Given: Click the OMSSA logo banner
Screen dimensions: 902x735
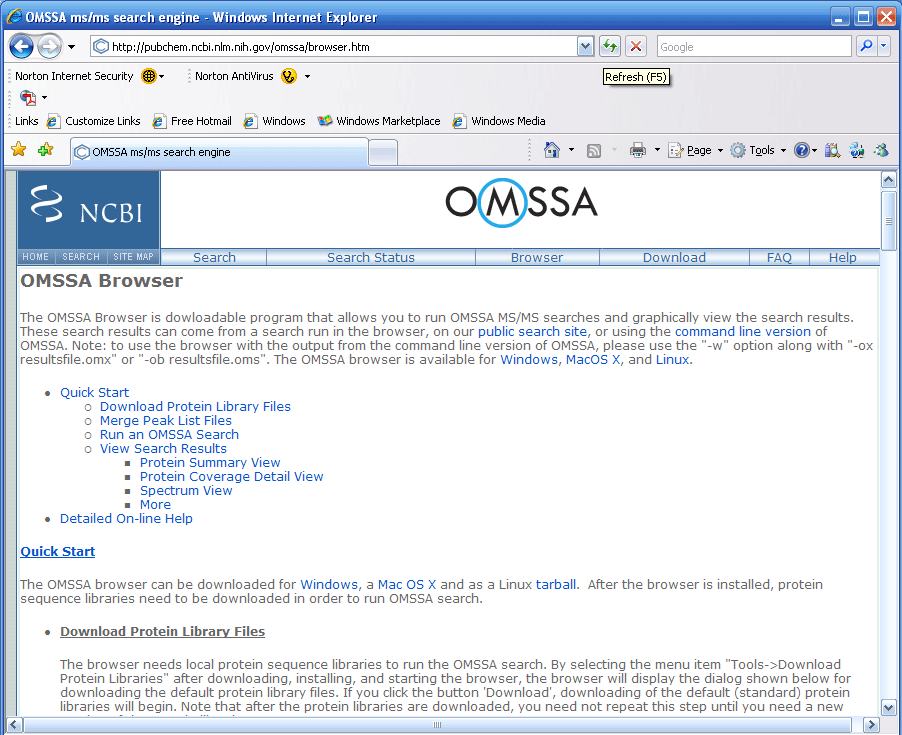Looking at the screenshot, I should (521, 202).
